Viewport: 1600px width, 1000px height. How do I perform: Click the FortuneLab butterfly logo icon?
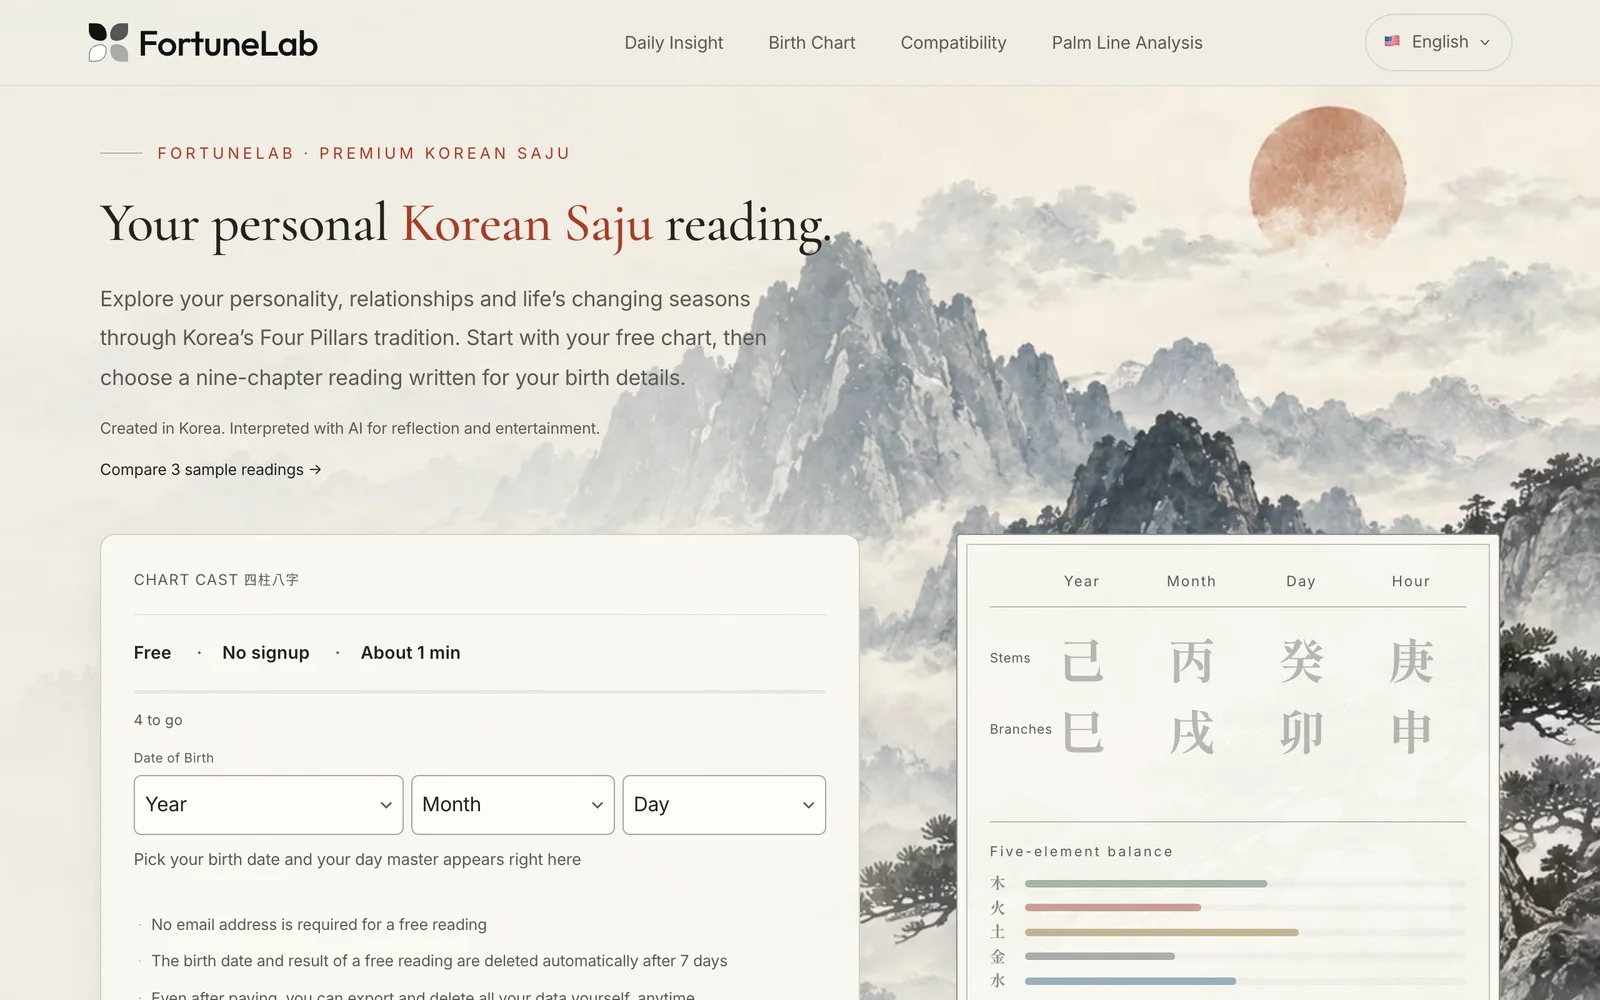(x=108, y=43)
